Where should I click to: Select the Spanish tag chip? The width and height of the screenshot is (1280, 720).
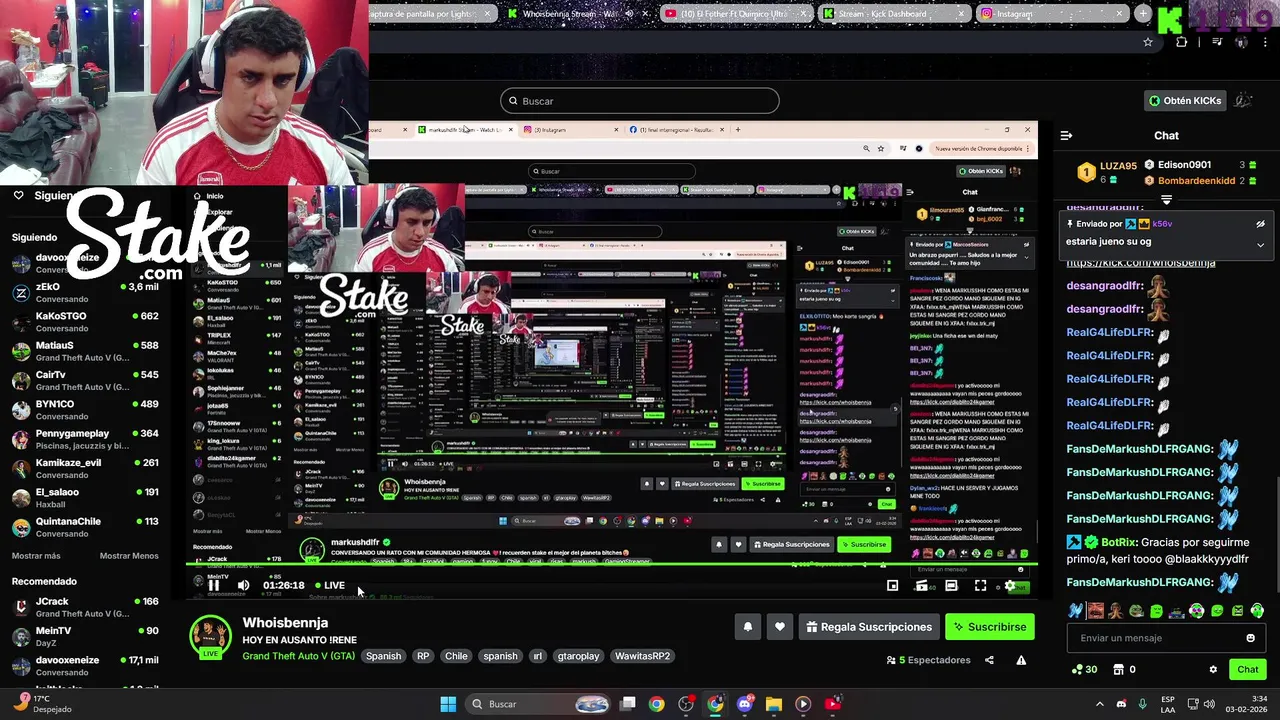383,656
